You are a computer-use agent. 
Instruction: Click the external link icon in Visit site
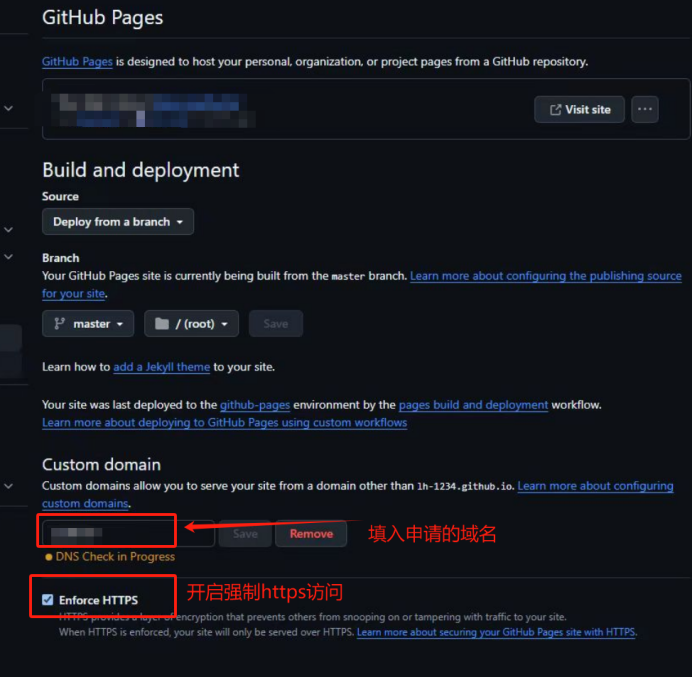point(555,109)
